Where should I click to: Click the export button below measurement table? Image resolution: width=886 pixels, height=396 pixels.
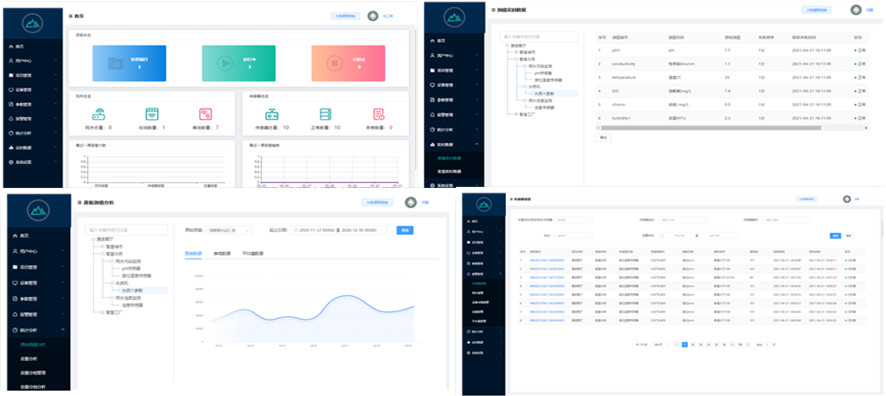[x=603, y=137]
